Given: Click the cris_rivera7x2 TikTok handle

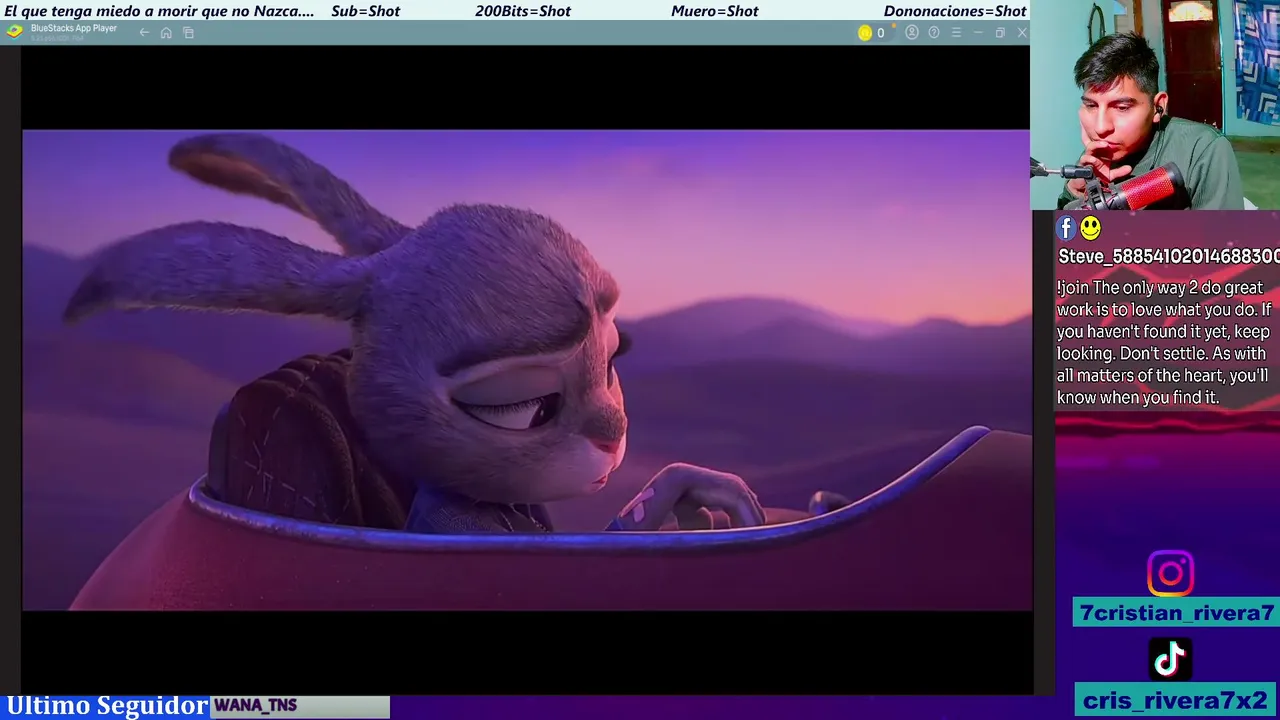Looking at the screenshot, I should [1176, 700].
